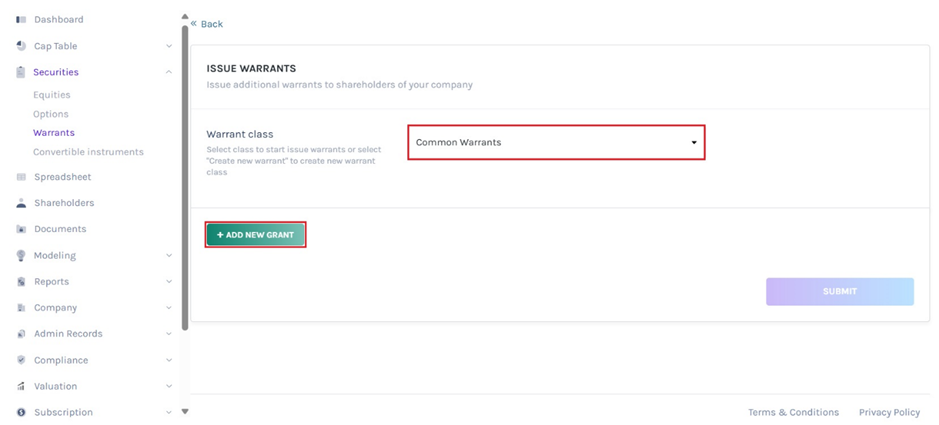Open the Equities submenu item
The image size is (939, 425).
[x=52, y=95]
